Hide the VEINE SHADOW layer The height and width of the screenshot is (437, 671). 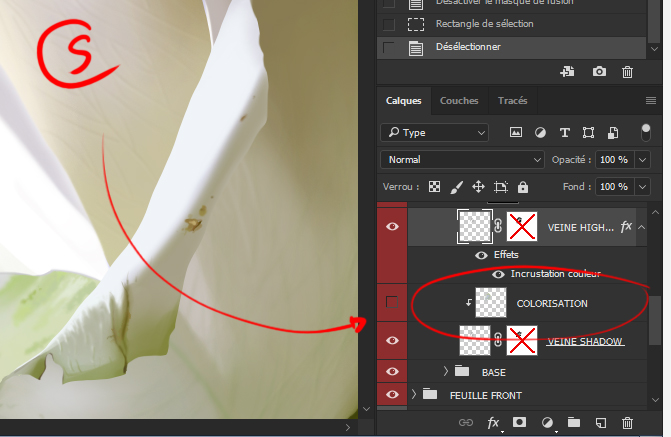coord(392,341)
